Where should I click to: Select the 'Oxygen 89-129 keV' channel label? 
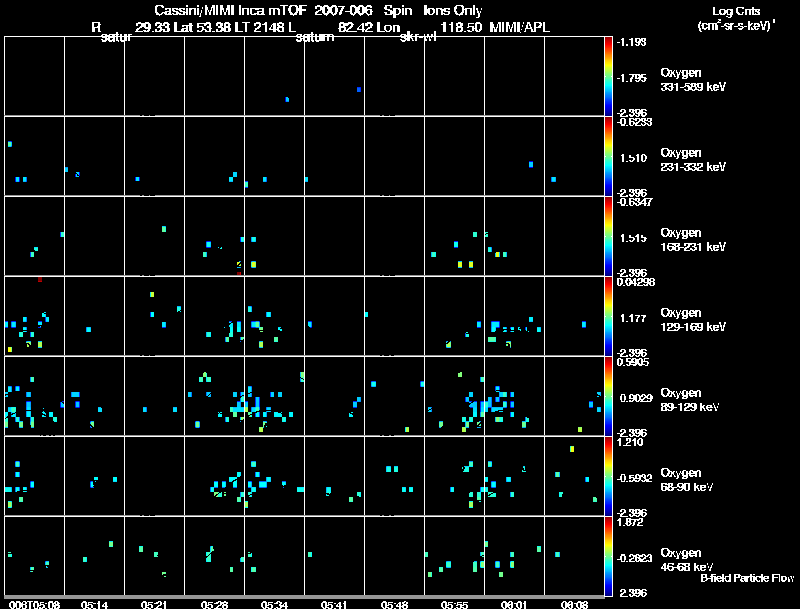(690, 400)
